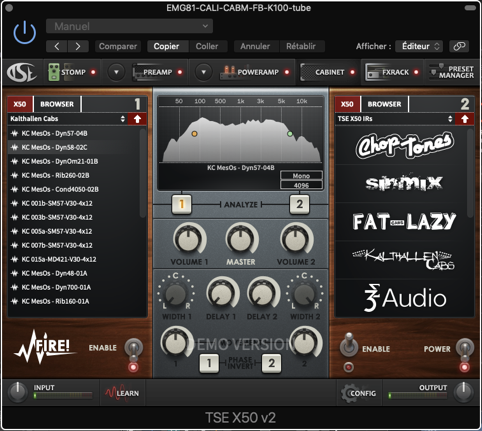Select KC 001b-SM57-V30-4x12 impulse
Image resolution: width=482 pixels, height=431 pixels.
74,203
